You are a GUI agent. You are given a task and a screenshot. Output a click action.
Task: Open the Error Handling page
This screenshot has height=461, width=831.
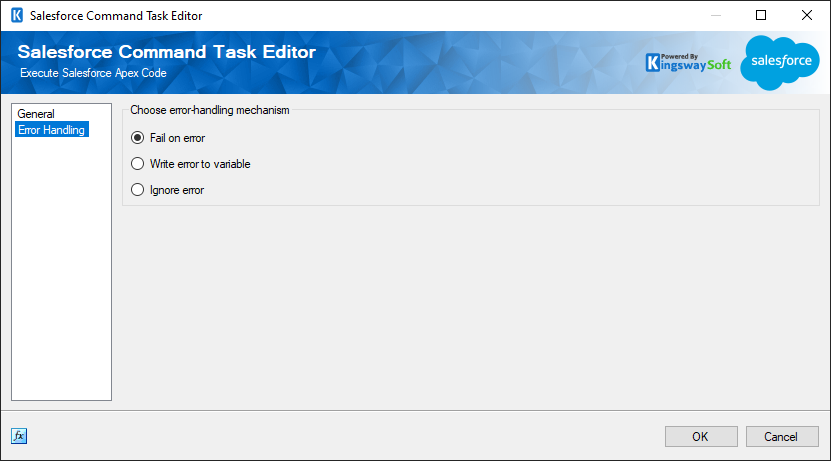pos(51,130)
